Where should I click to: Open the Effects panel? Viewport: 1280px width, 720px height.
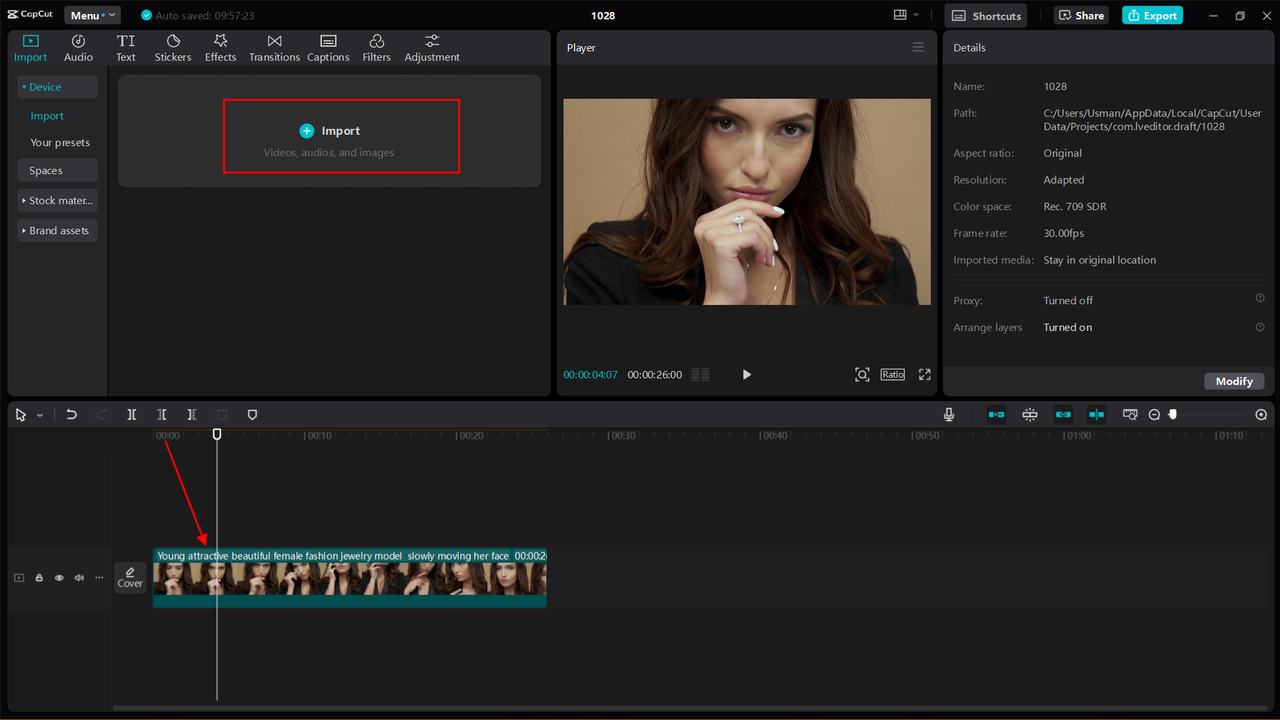[220, 46]
